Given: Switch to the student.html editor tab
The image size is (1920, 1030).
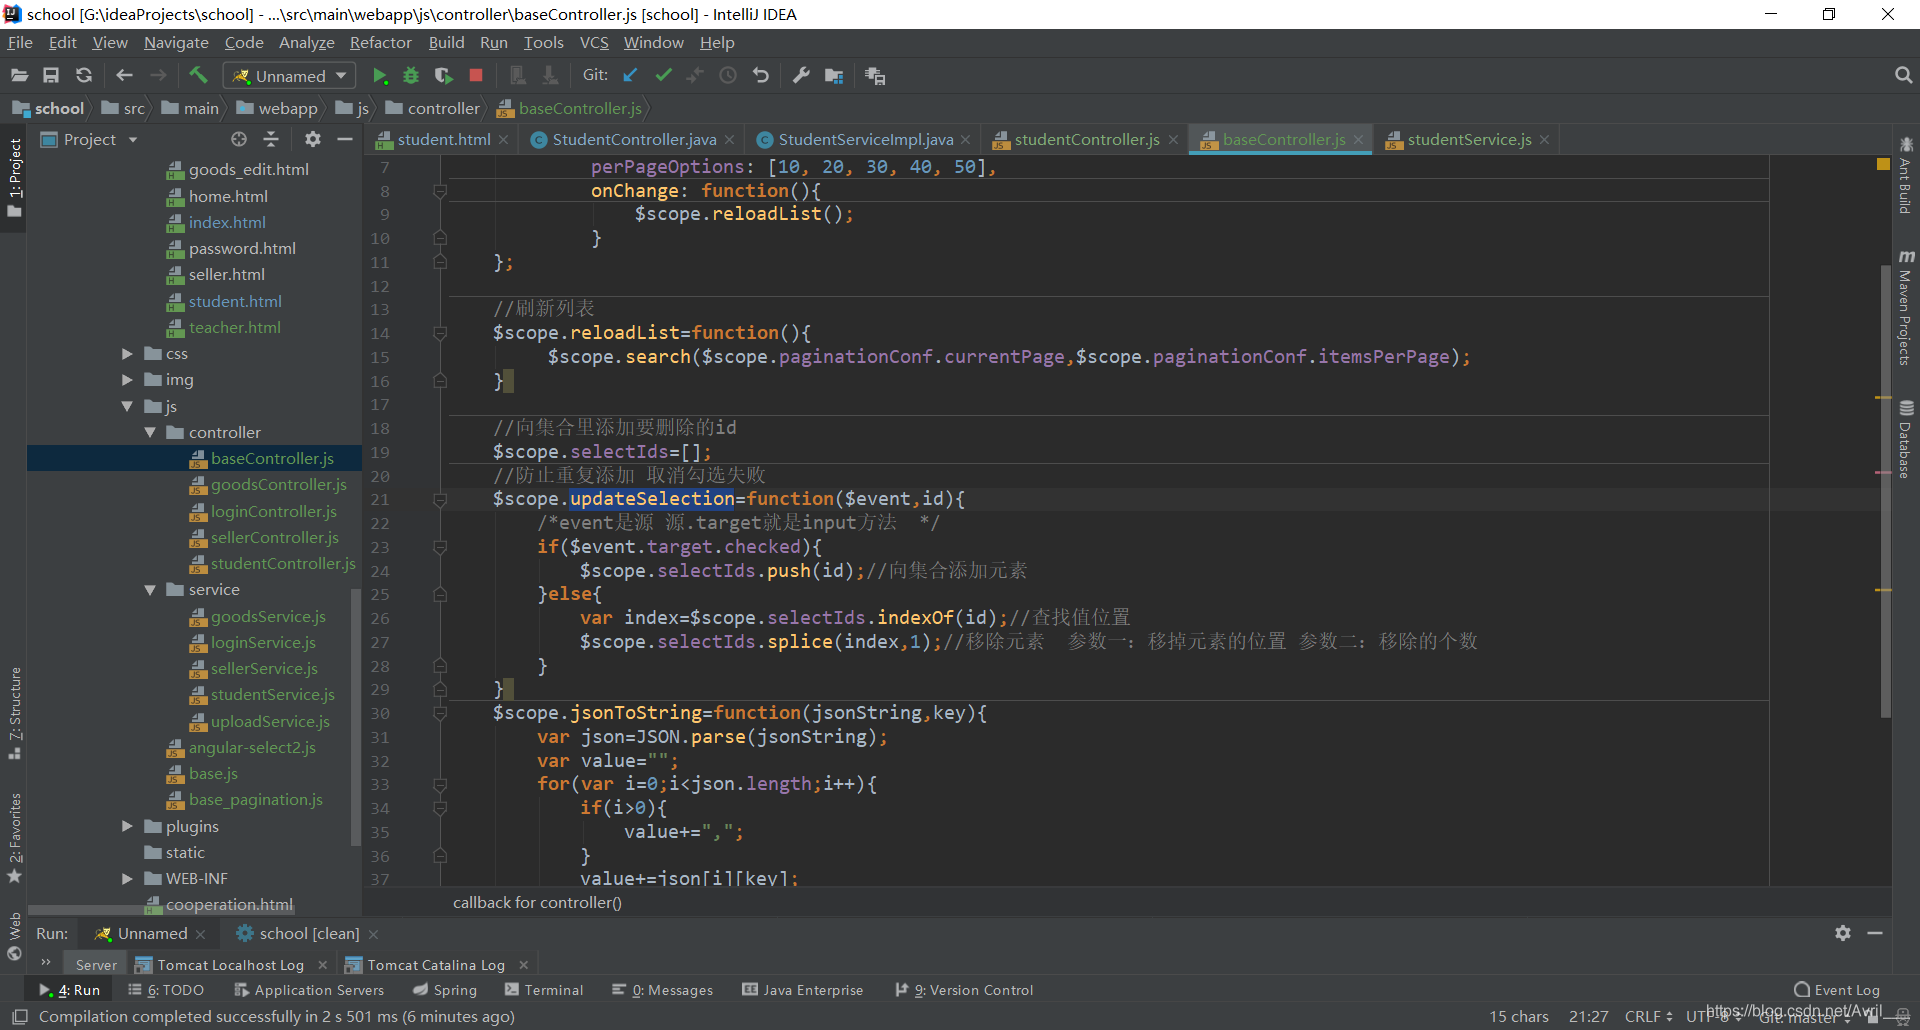Looking at the screenshot, I should pos(443,140).
